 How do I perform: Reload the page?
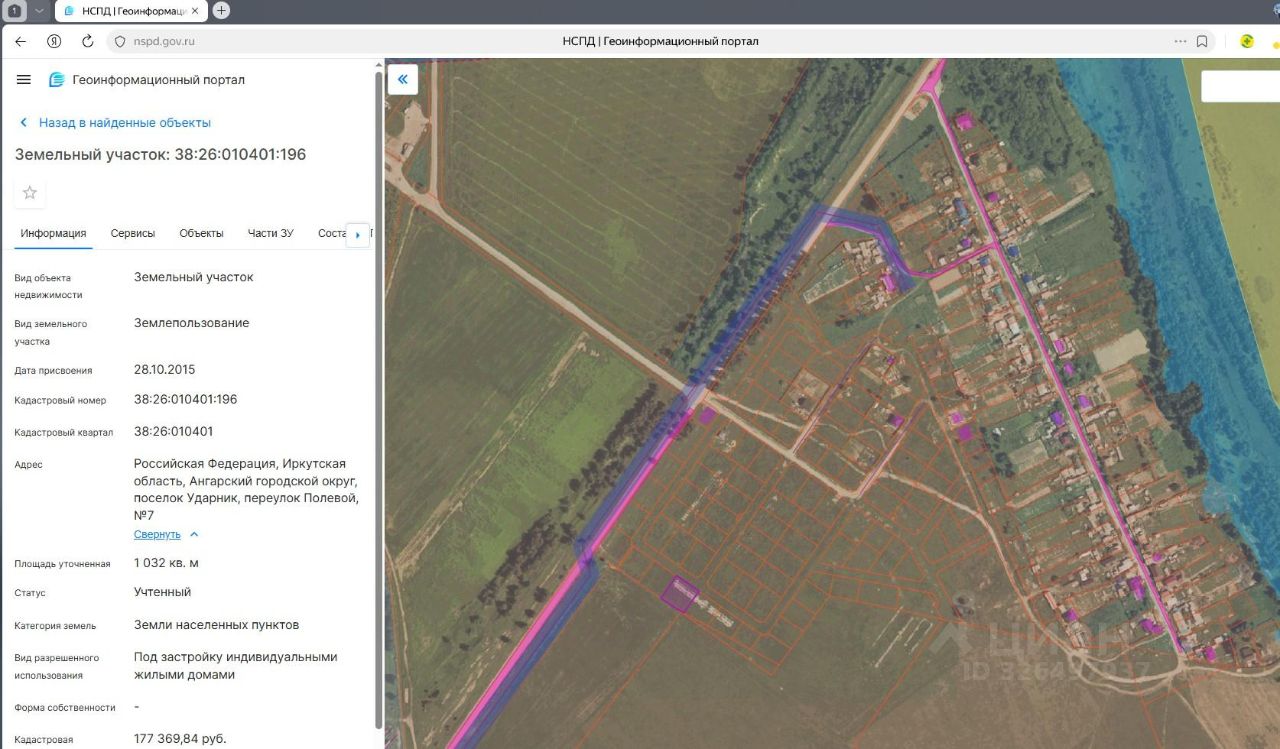[x=88, y=41]
